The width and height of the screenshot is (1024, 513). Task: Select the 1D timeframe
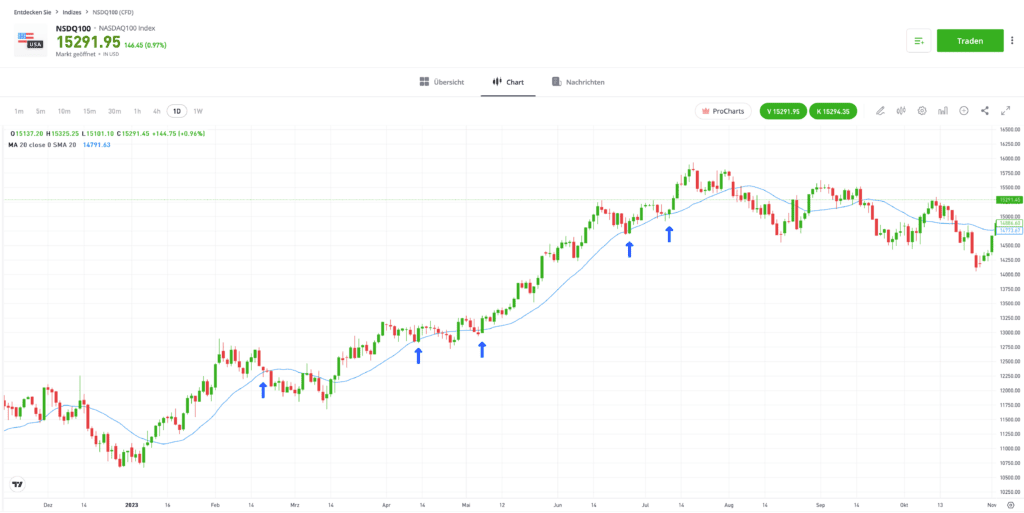point(177,111)
